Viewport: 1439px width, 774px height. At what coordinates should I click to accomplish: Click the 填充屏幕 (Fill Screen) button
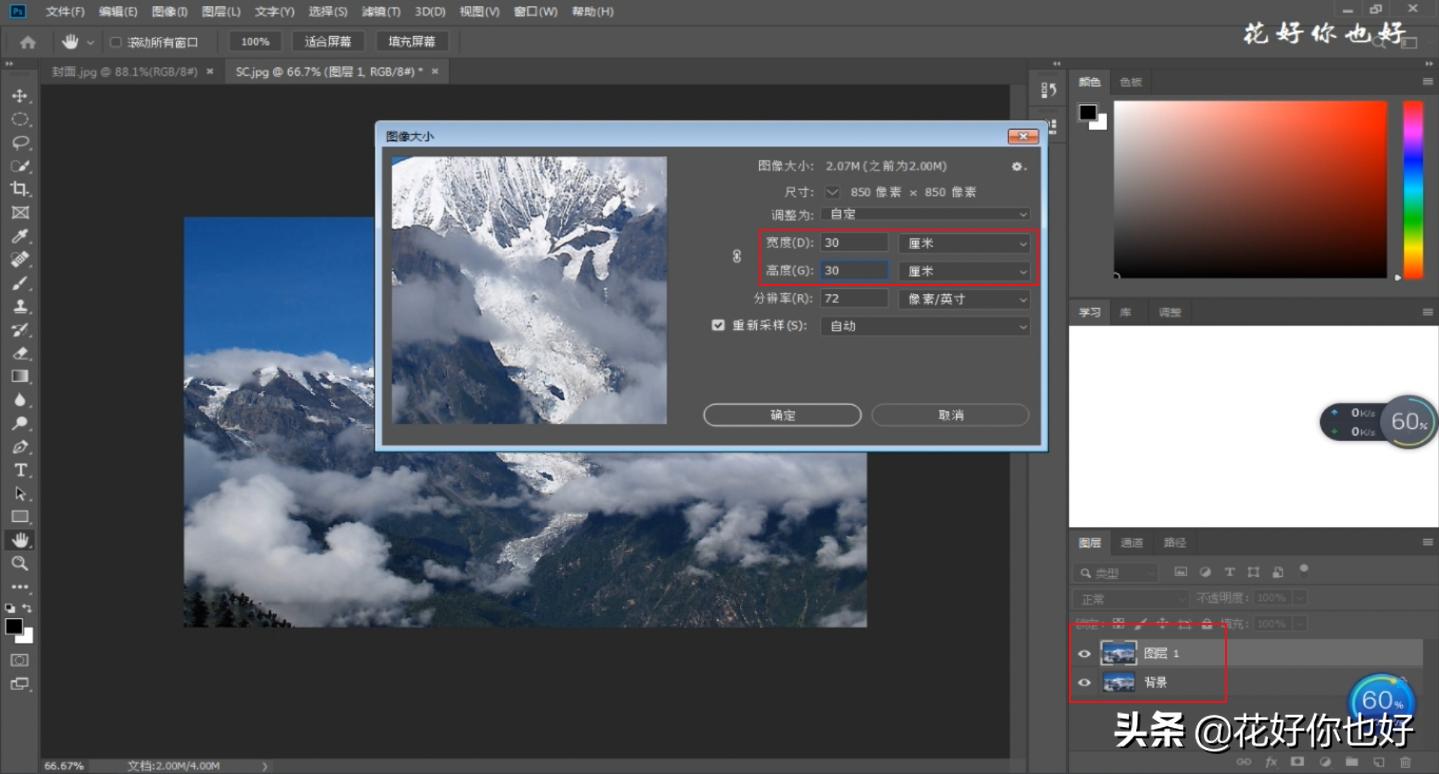click(x=412, y=42)
